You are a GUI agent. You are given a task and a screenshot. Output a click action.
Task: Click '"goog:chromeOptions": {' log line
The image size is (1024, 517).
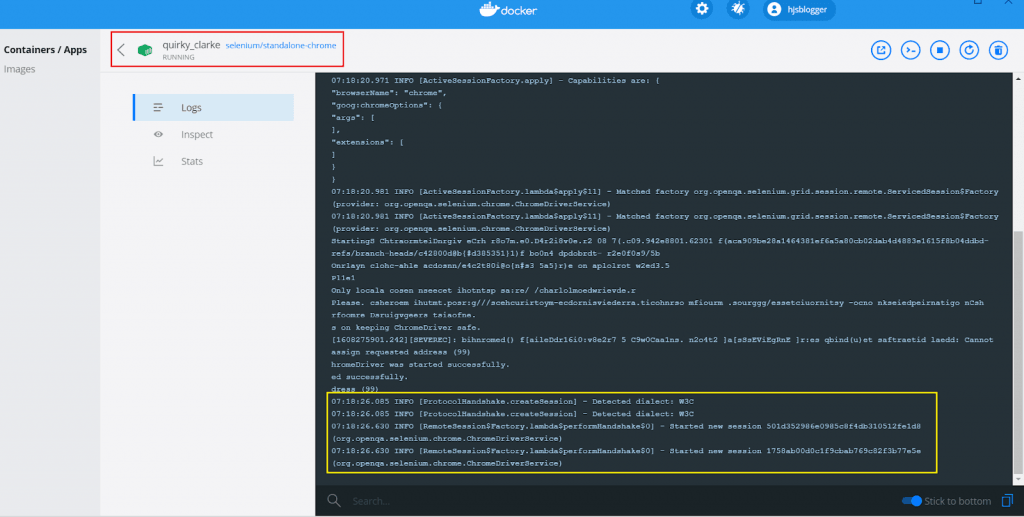pos(387,106)
